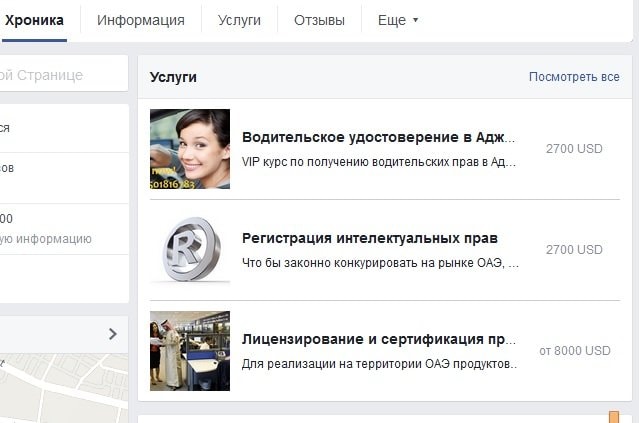This screenshot has height=423, width=639.
Task: Click the right chevron arrow above the map
Action: point(113,334)
